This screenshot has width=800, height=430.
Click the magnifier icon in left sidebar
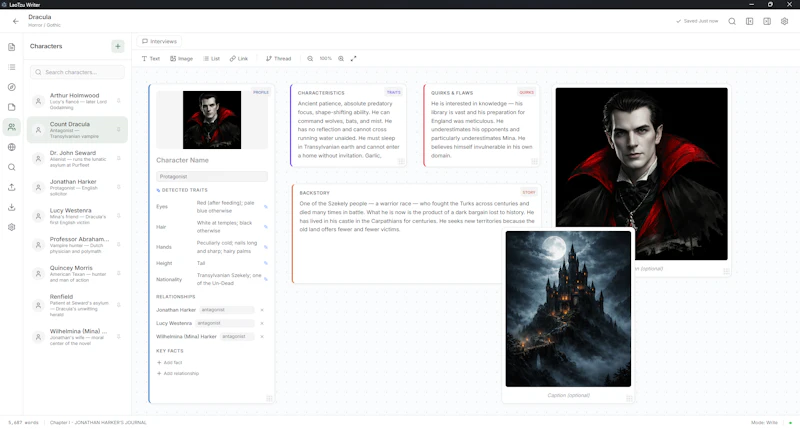point(12,167)
